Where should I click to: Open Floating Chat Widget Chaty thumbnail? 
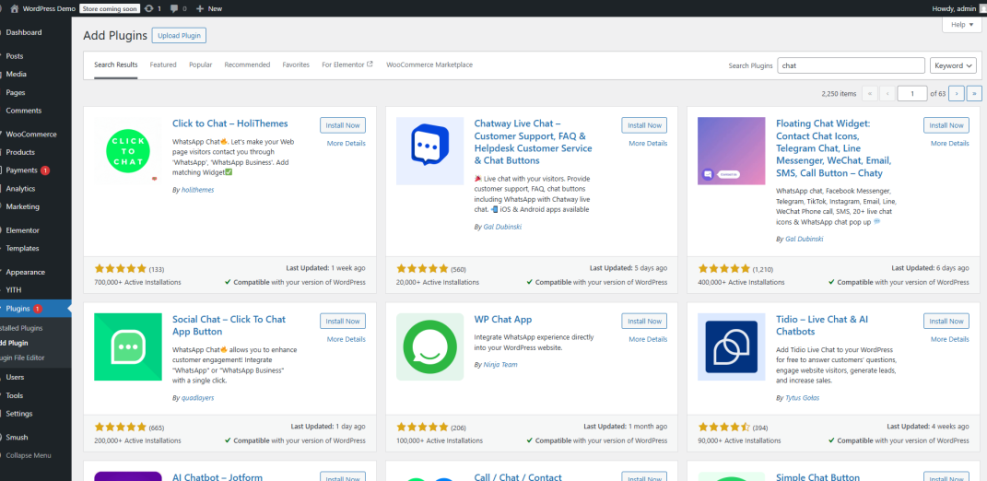coord(731,151)
